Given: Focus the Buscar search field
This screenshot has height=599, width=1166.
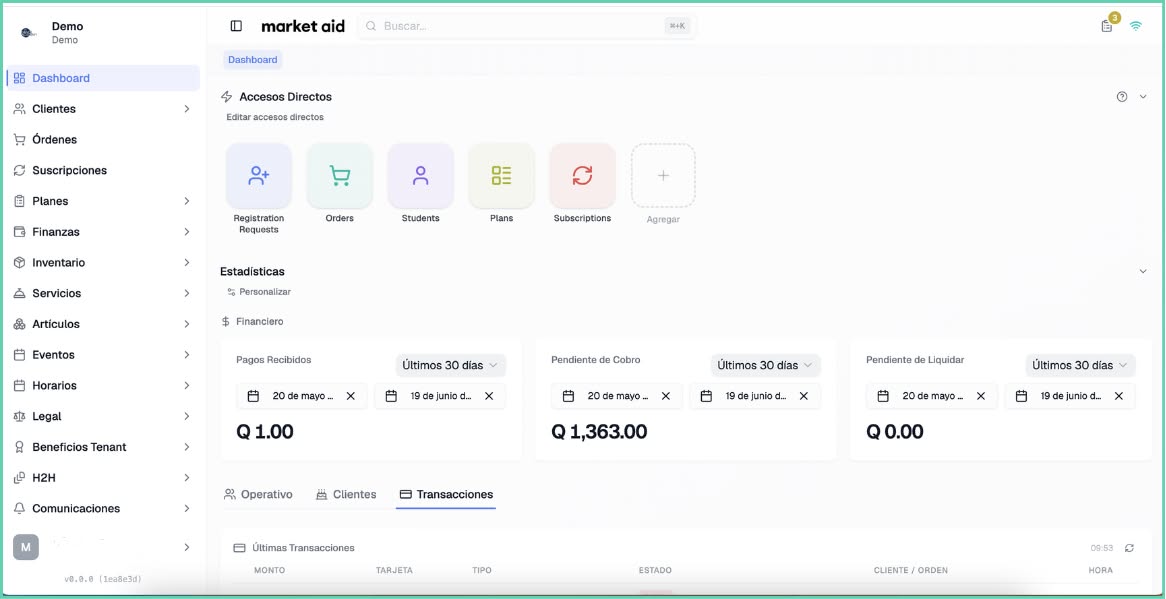Looking at the screenshot, I should click(x=527, y=26).
